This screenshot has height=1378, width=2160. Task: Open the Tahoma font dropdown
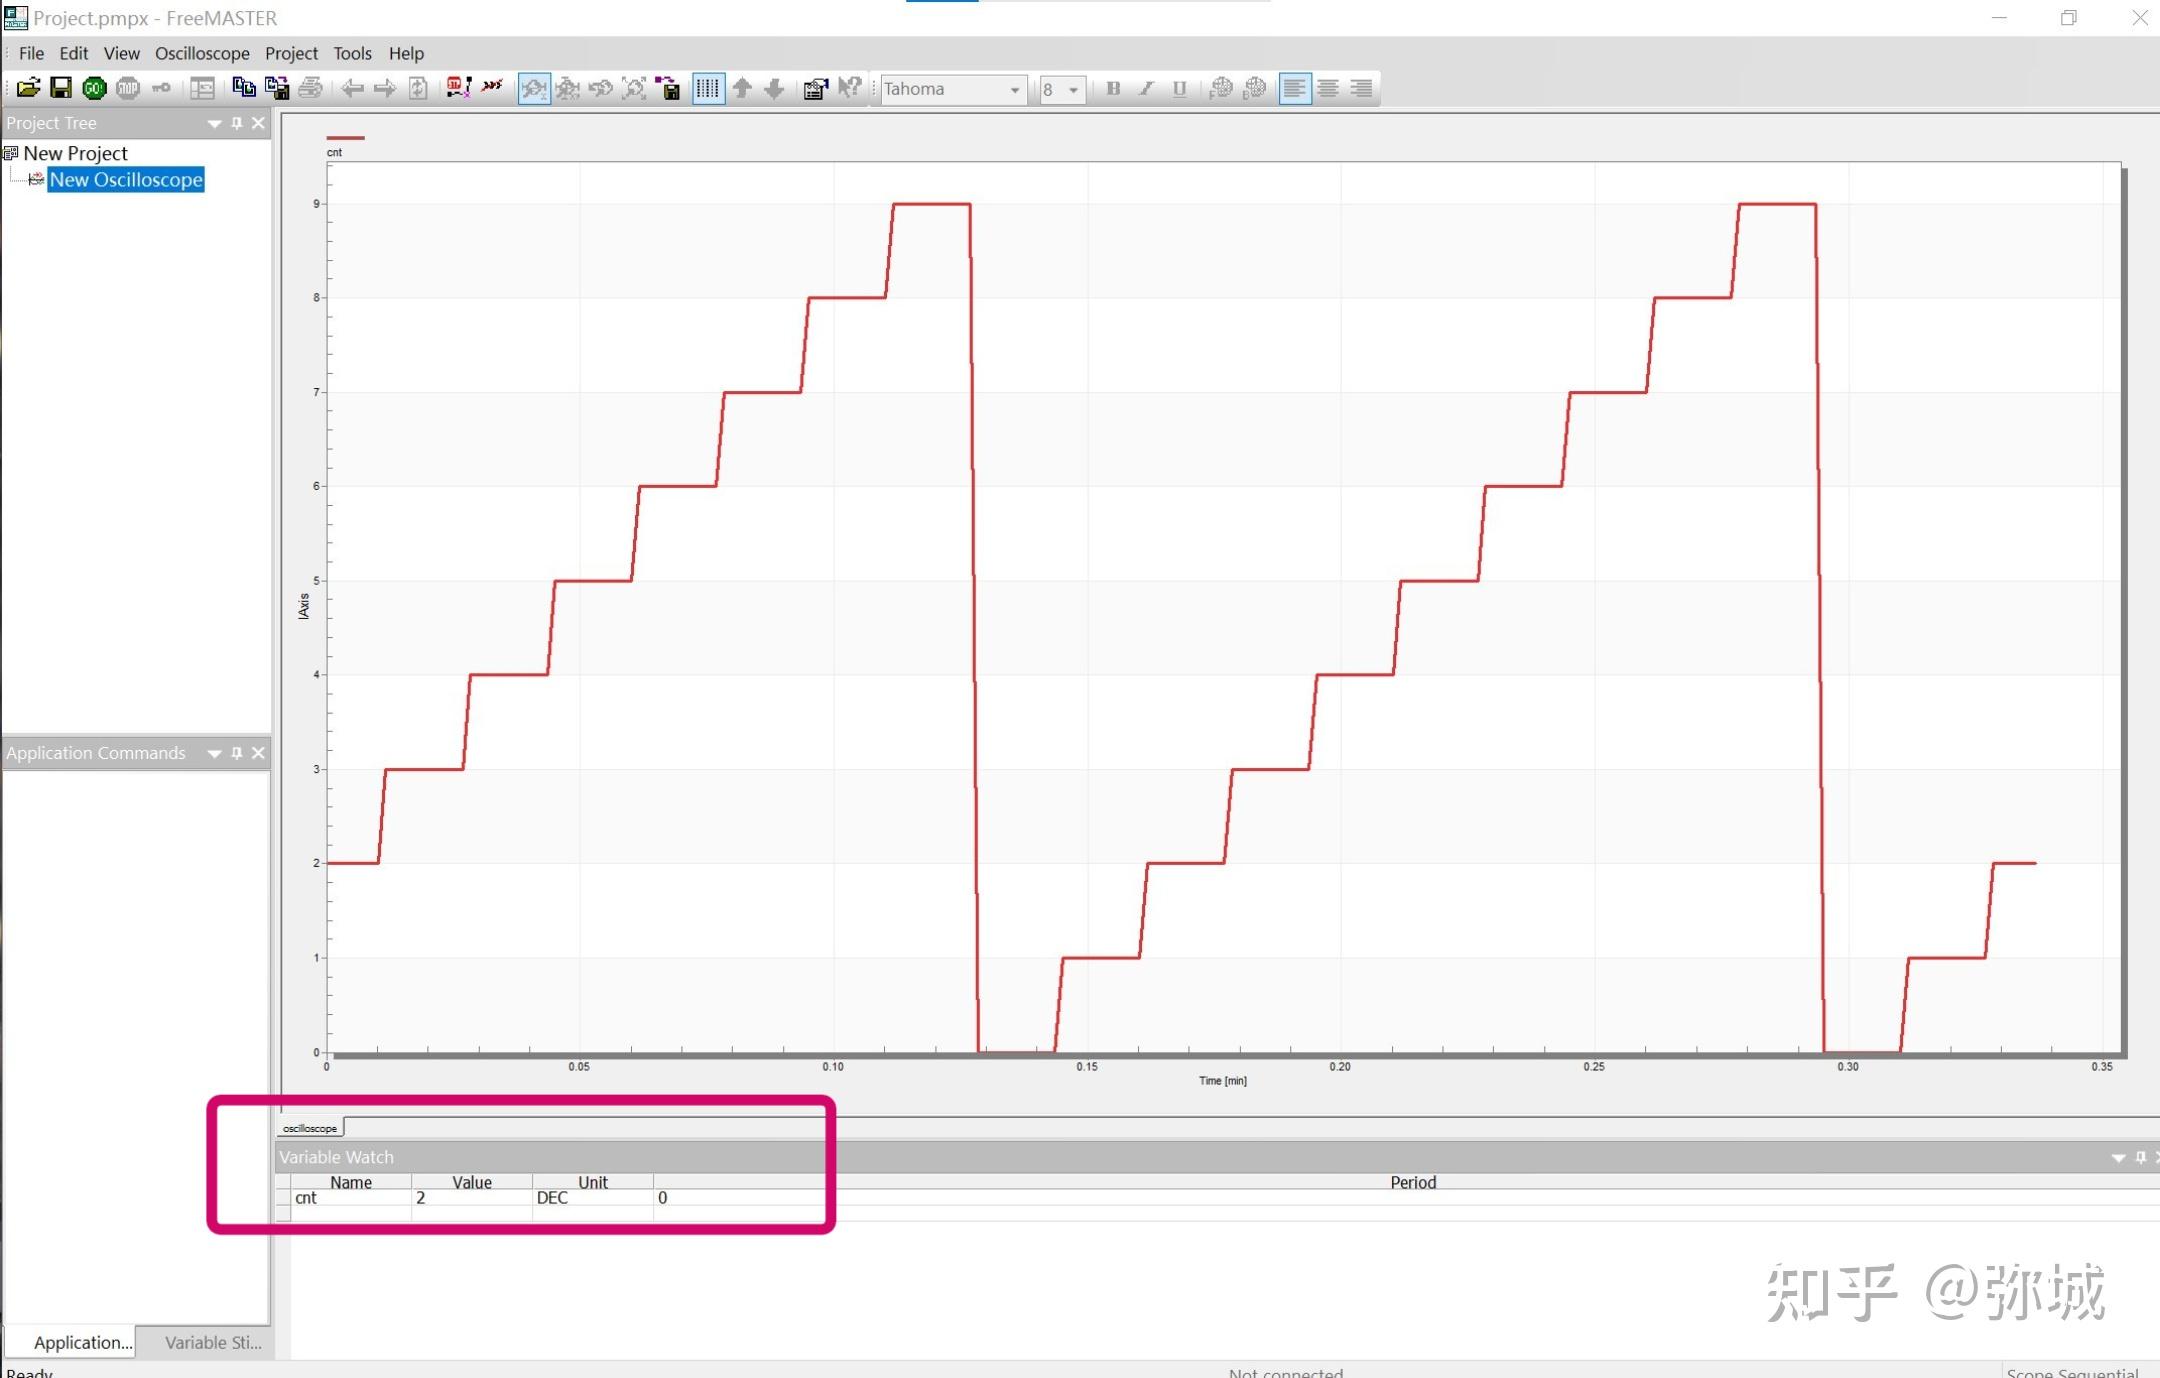point(1014,90)
